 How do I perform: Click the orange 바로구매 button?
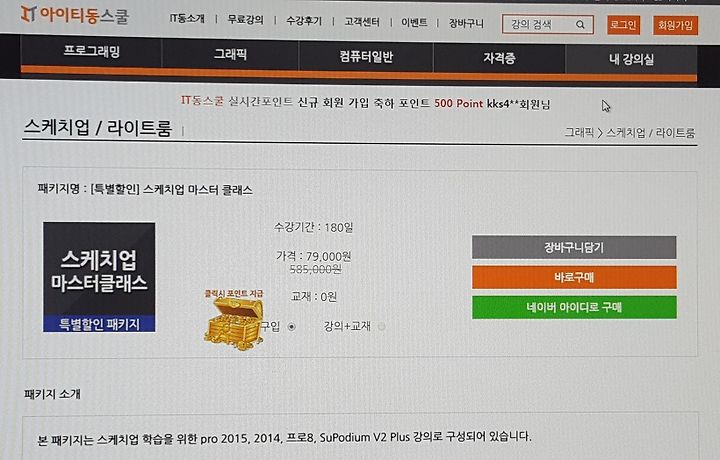574,277
